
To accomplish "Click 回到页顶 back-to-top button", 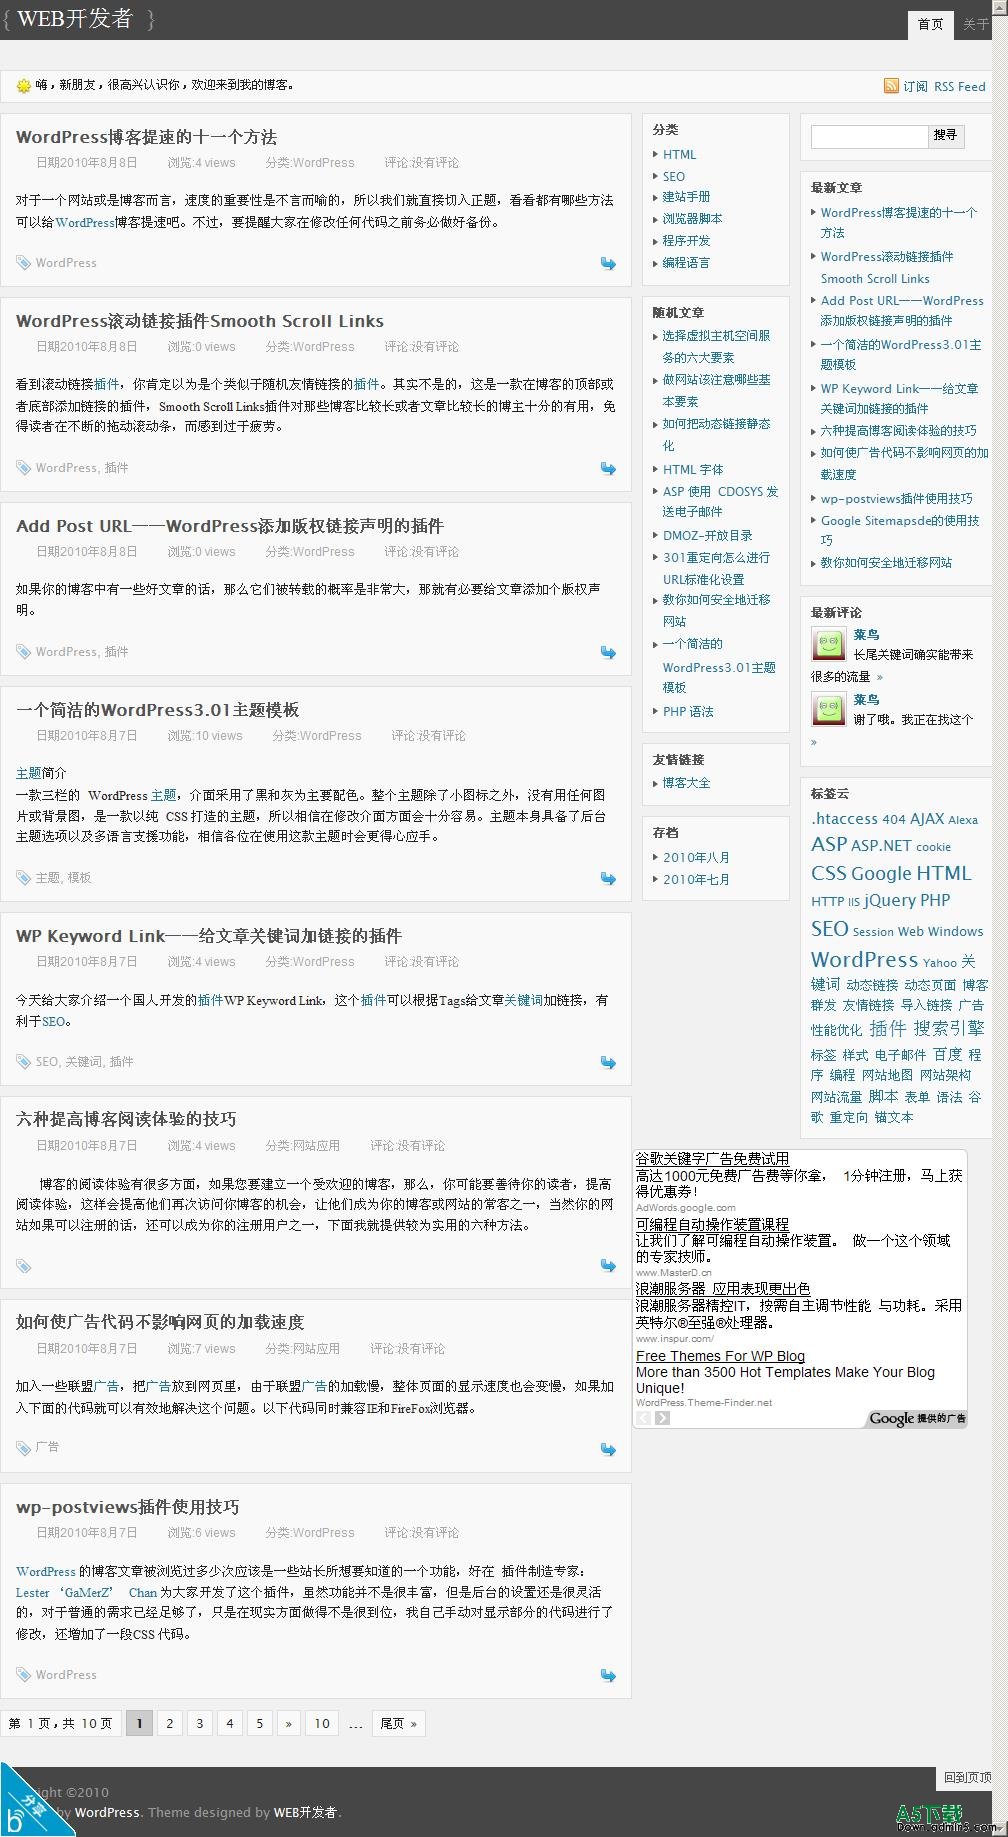I will pyautogui.click(x=967, y=1777).
